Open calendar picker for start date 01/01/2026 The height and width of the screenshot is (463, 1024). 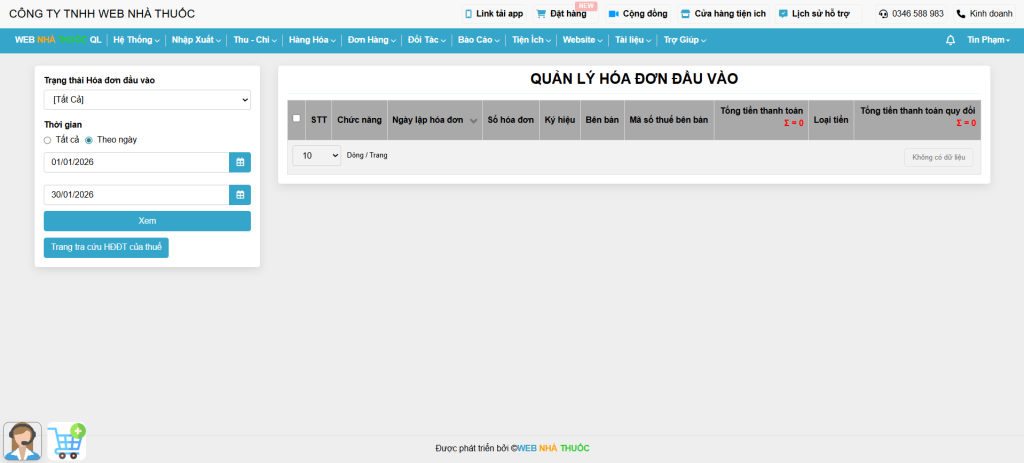(240, 162)
